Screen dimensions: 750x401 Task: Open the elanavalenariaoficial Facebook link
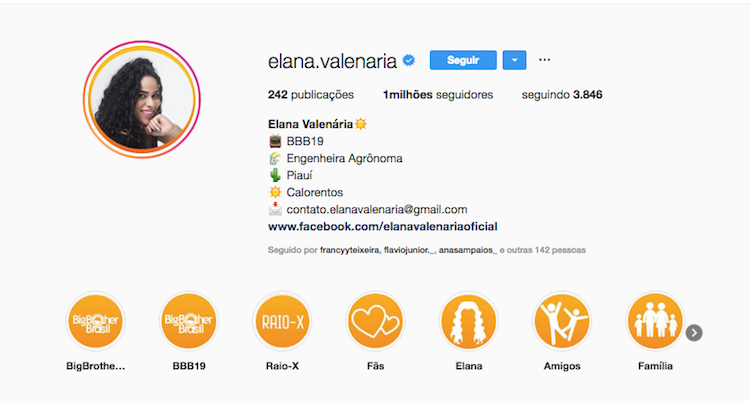coord(383,226)
